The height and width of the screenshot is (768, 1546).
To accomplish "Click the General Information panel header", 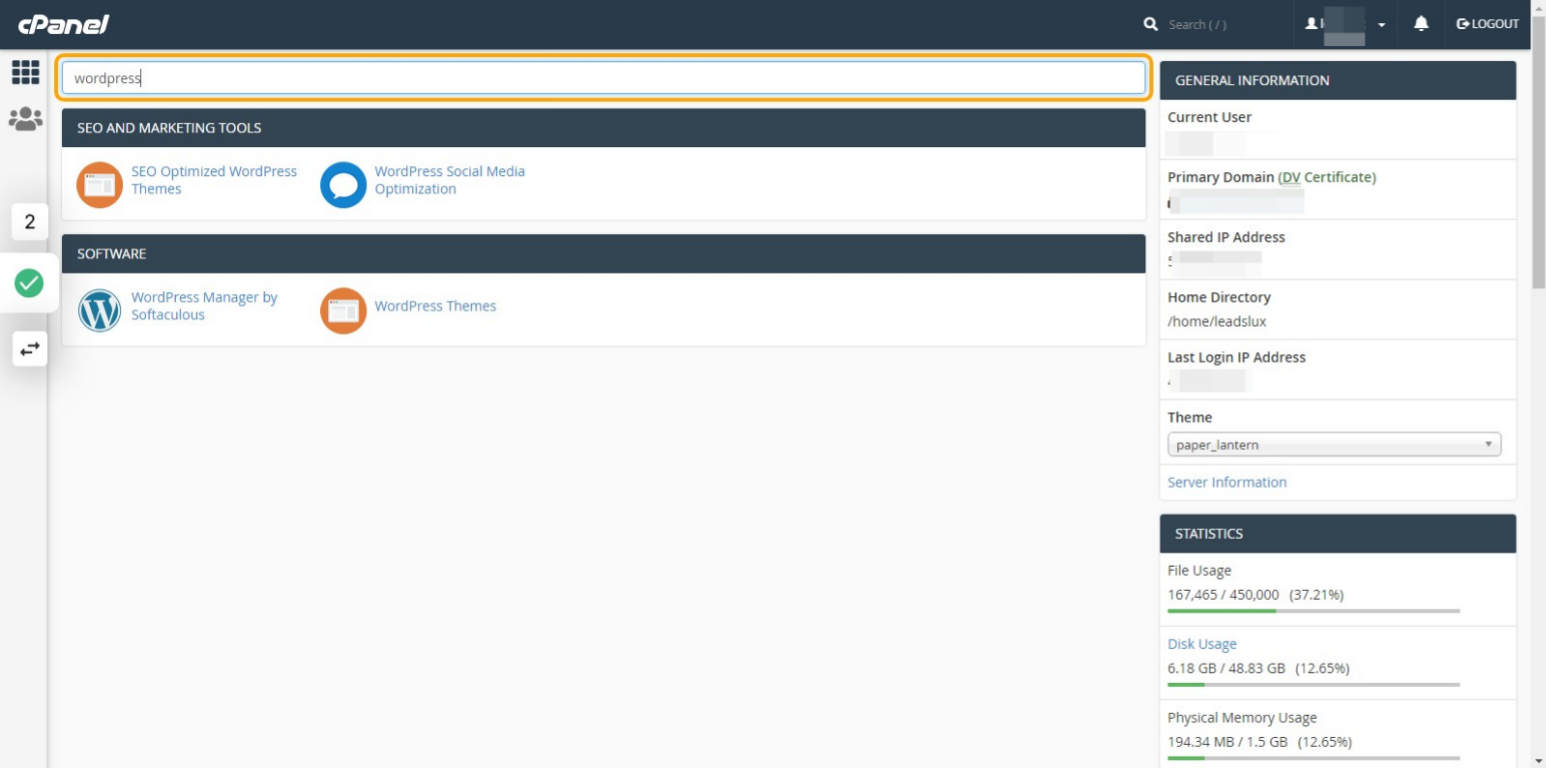I will (1338, 80).
